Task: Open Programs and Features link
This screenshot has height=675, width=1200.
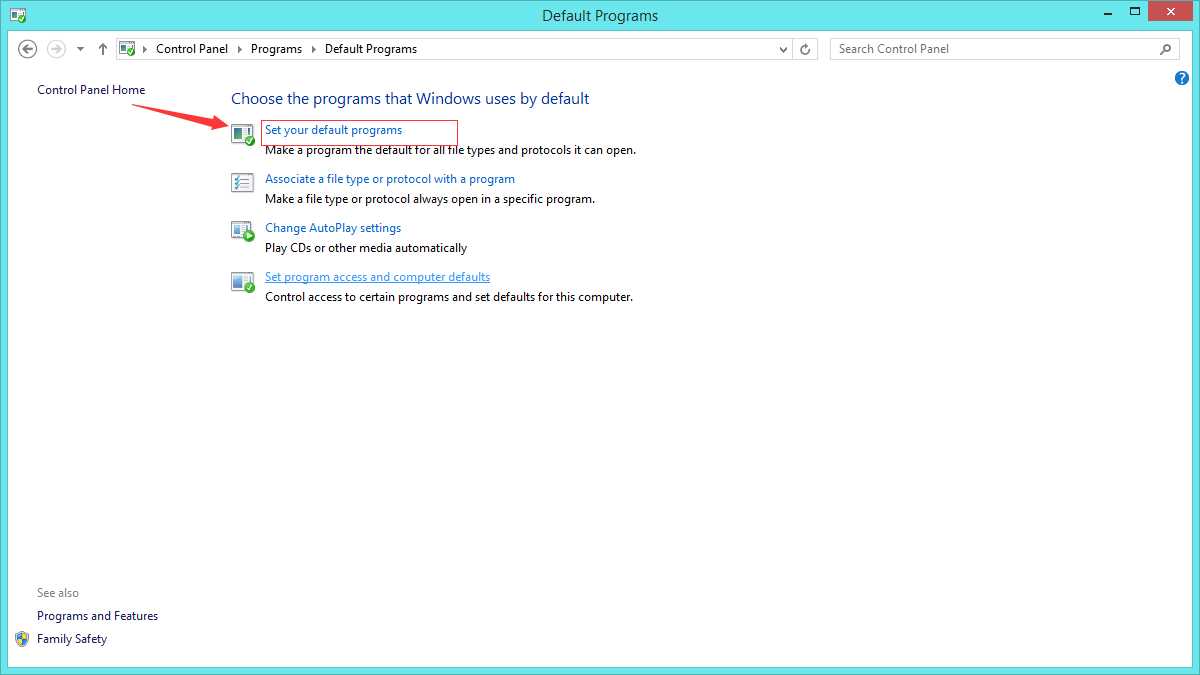Action: pos(97,616)
